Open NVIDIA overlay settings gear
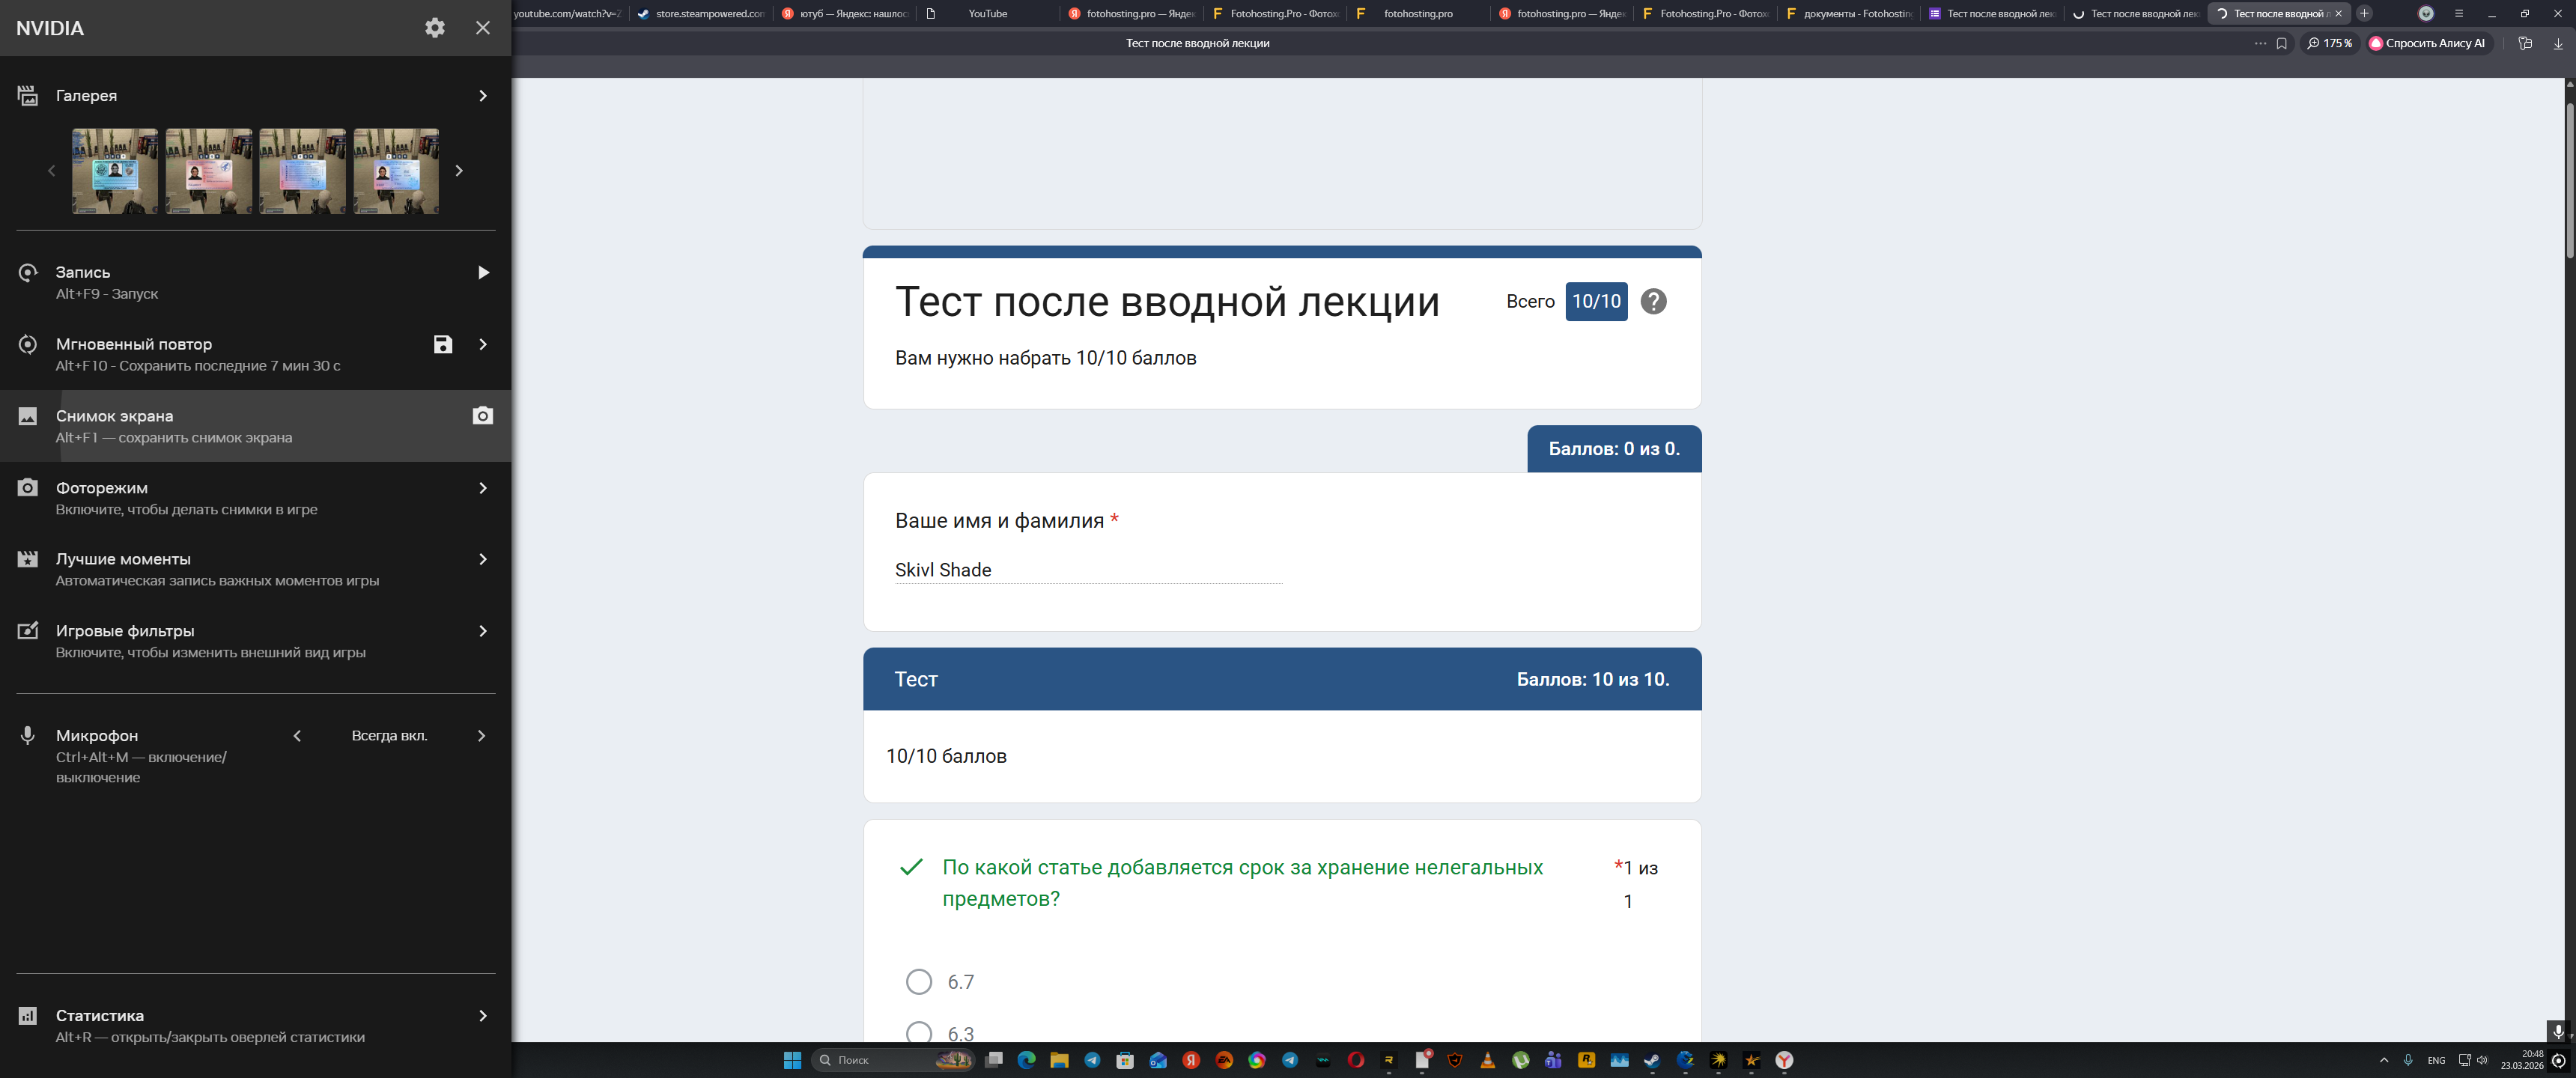The width and height of the screenshot is (2576, 1078). click(434, 28)
